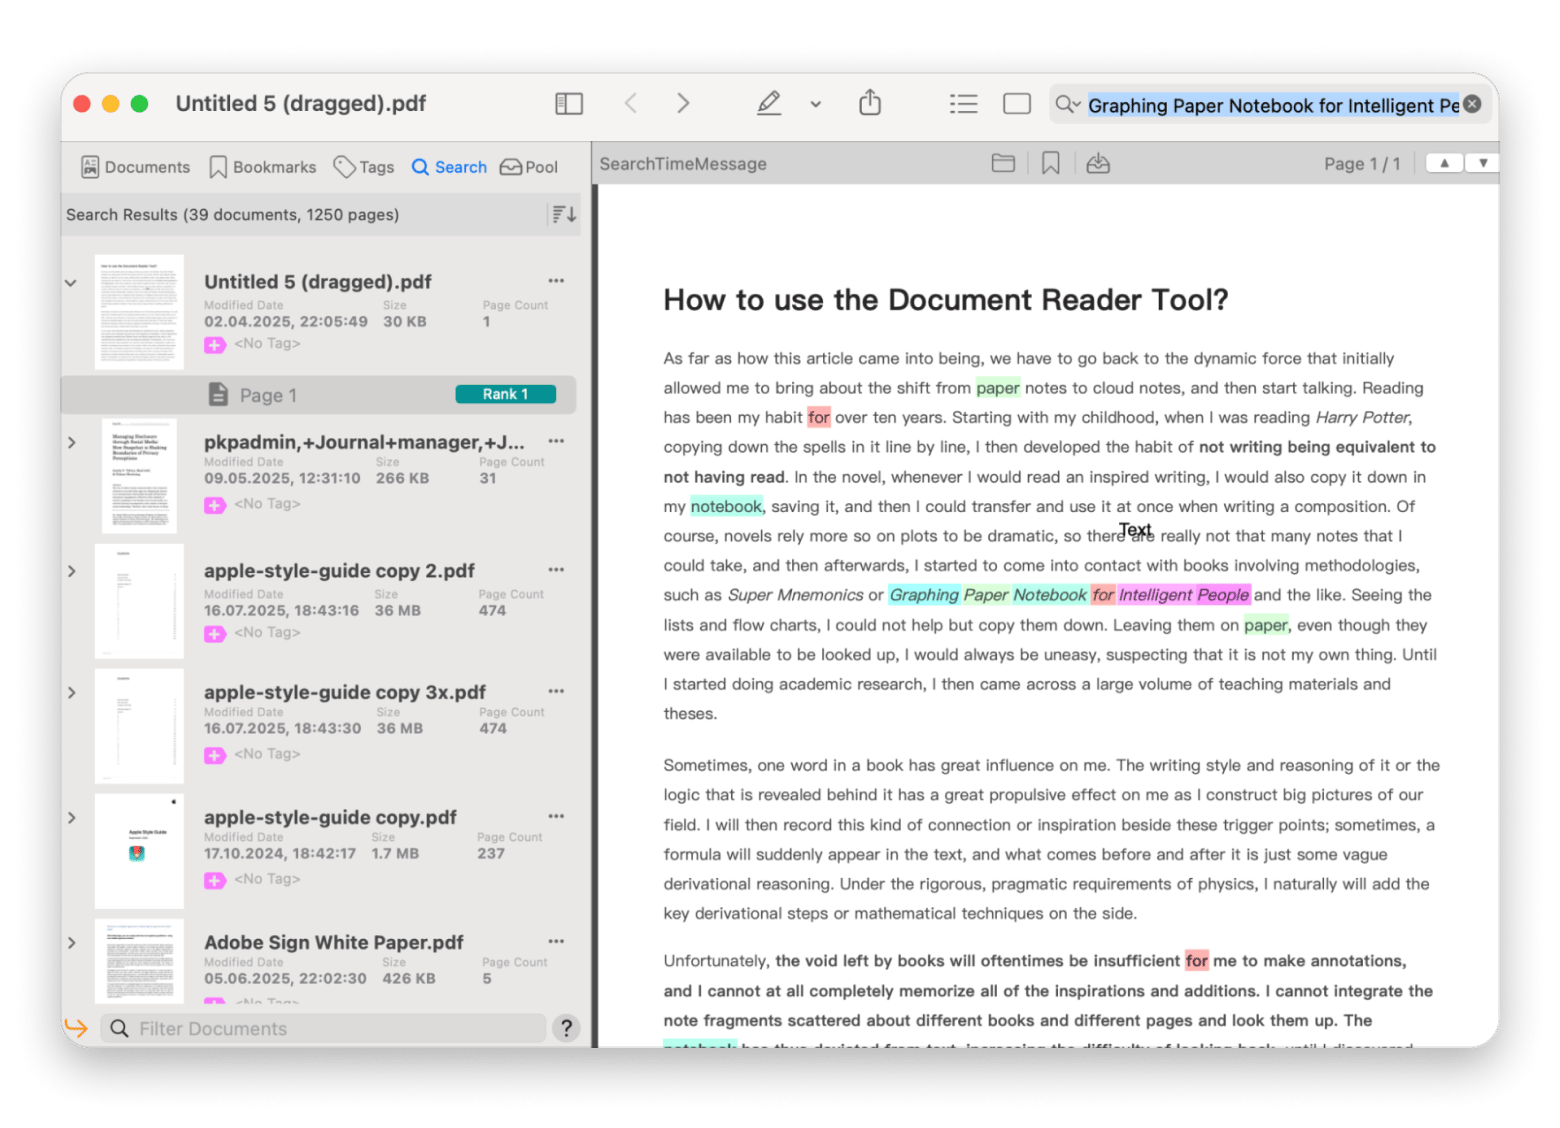
Task: Open more options for apple-style-guide copy 2.pdf
Action: click(x=556, y=570)
